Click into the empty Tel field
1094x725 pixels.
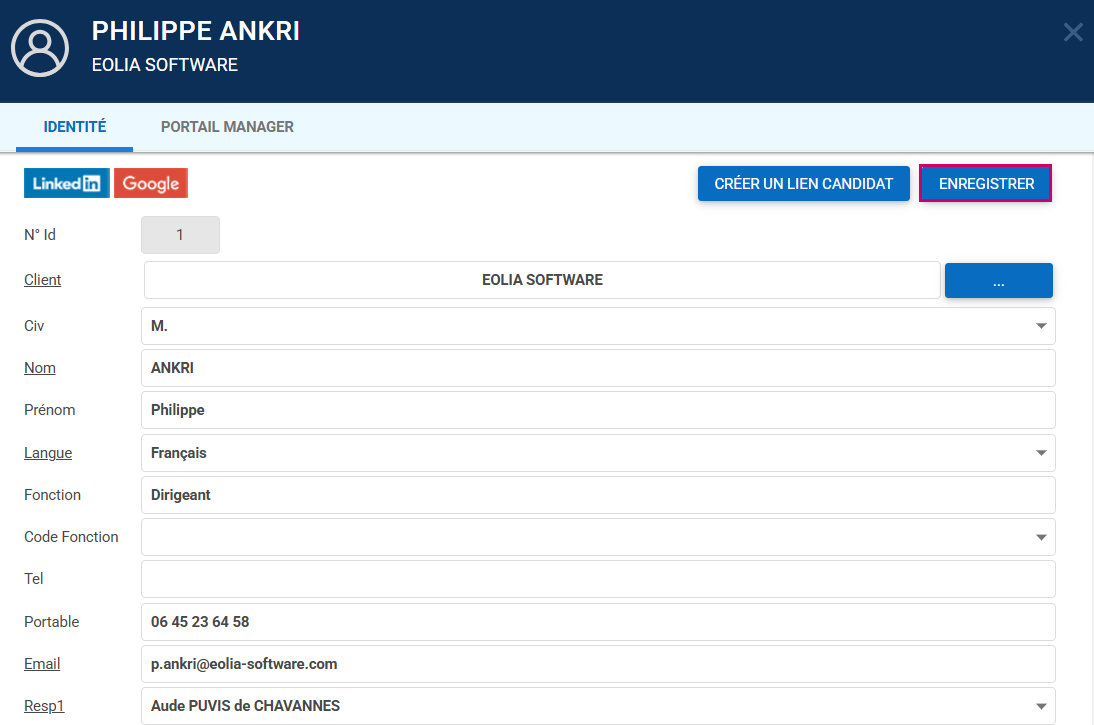pyautogui.click(x=598, y=579)
